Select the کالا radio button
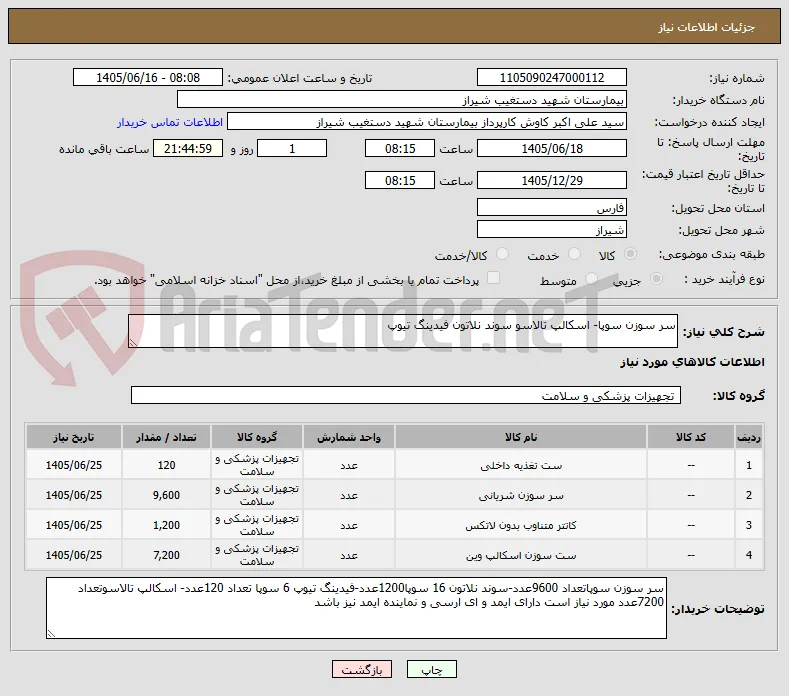The height and width of the screenshot is (696, 789). pos(630,254)
